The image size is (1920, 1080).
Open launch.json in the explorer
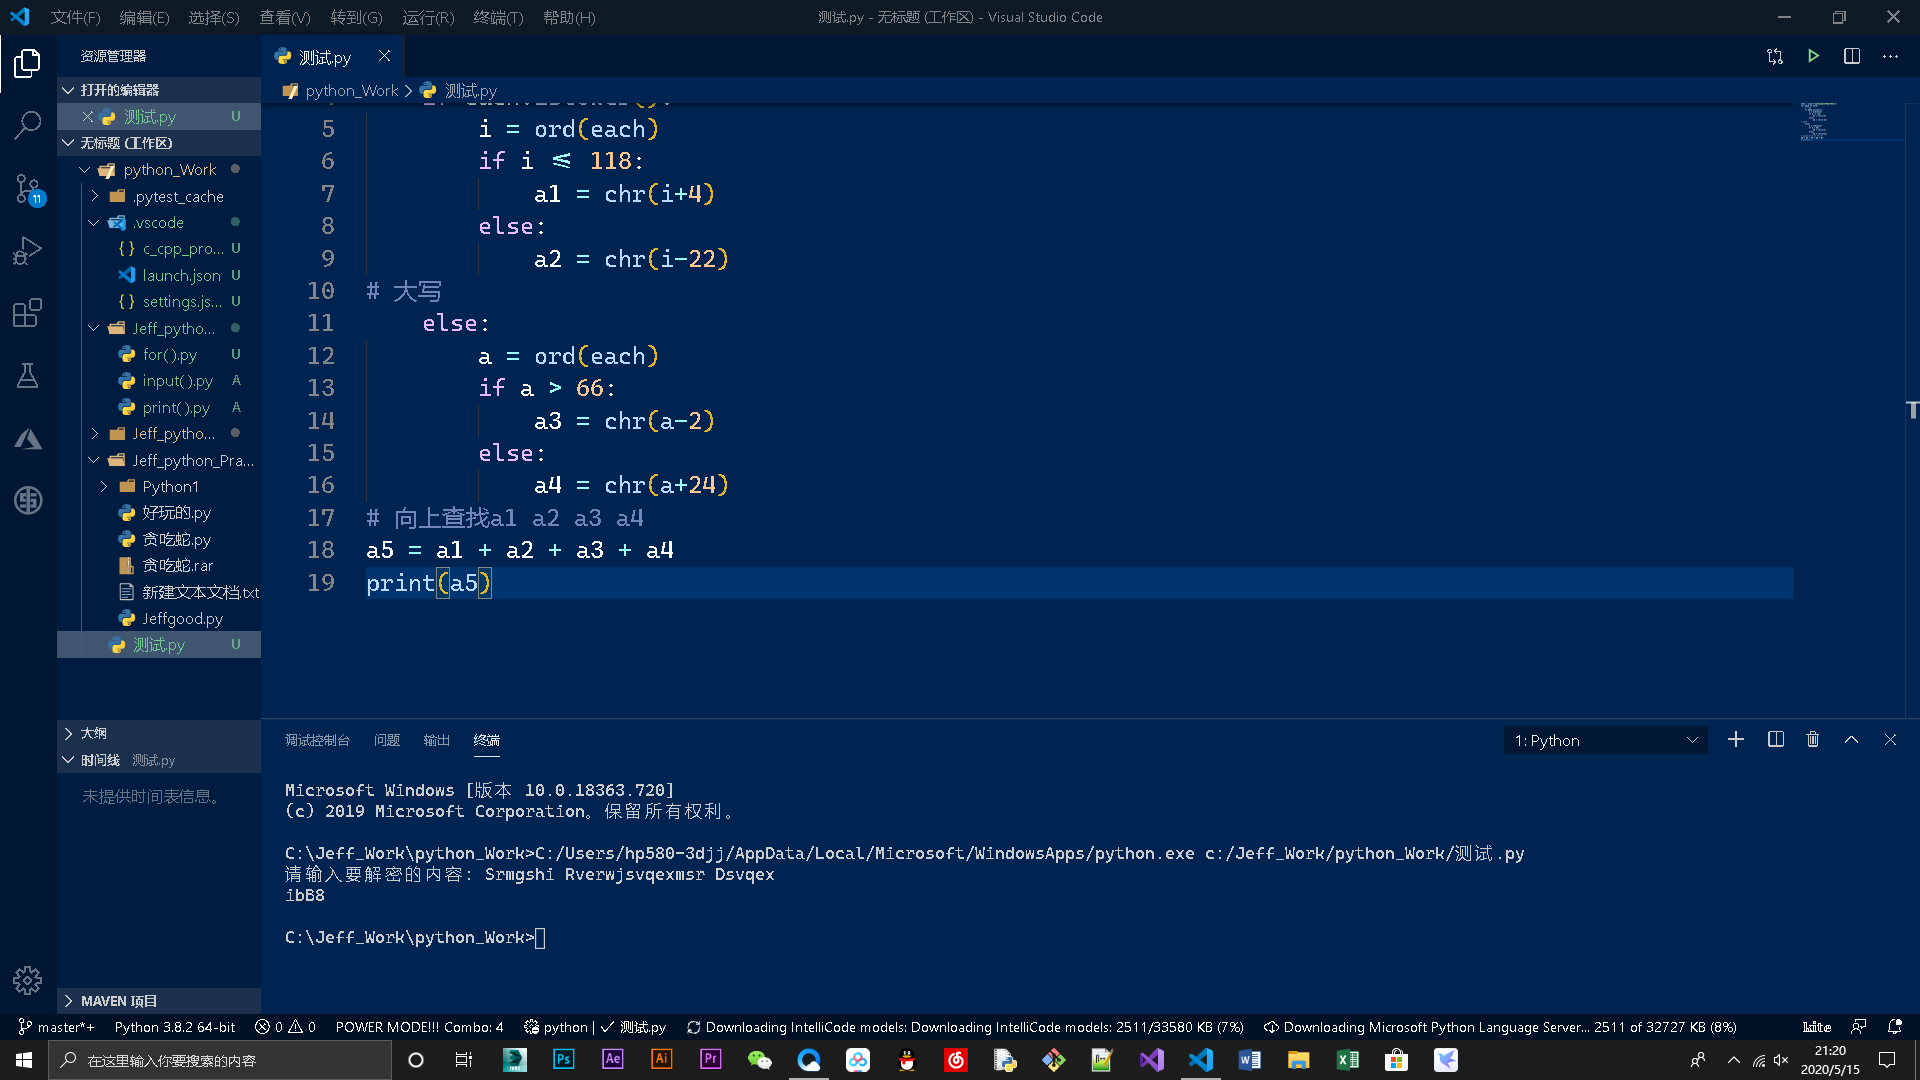click(180, 275)
